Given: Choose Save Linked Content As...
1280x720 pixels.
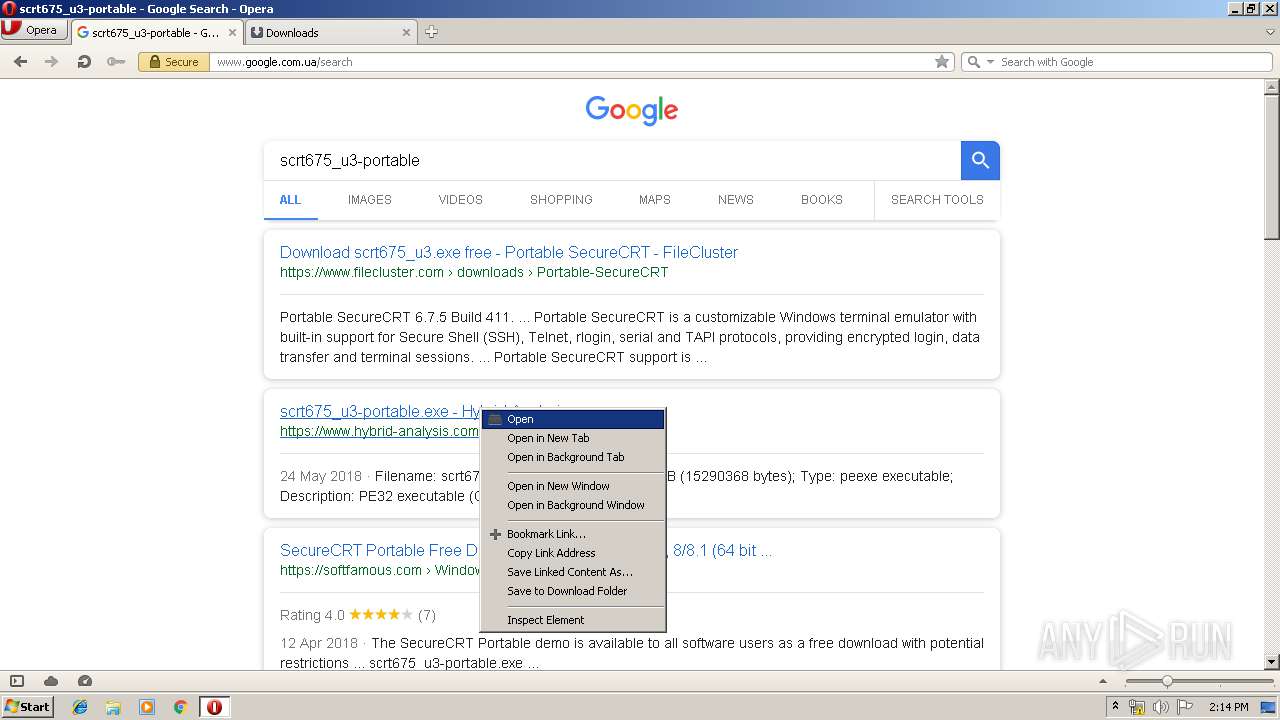Looking at the screenshot, I should 573,572.
